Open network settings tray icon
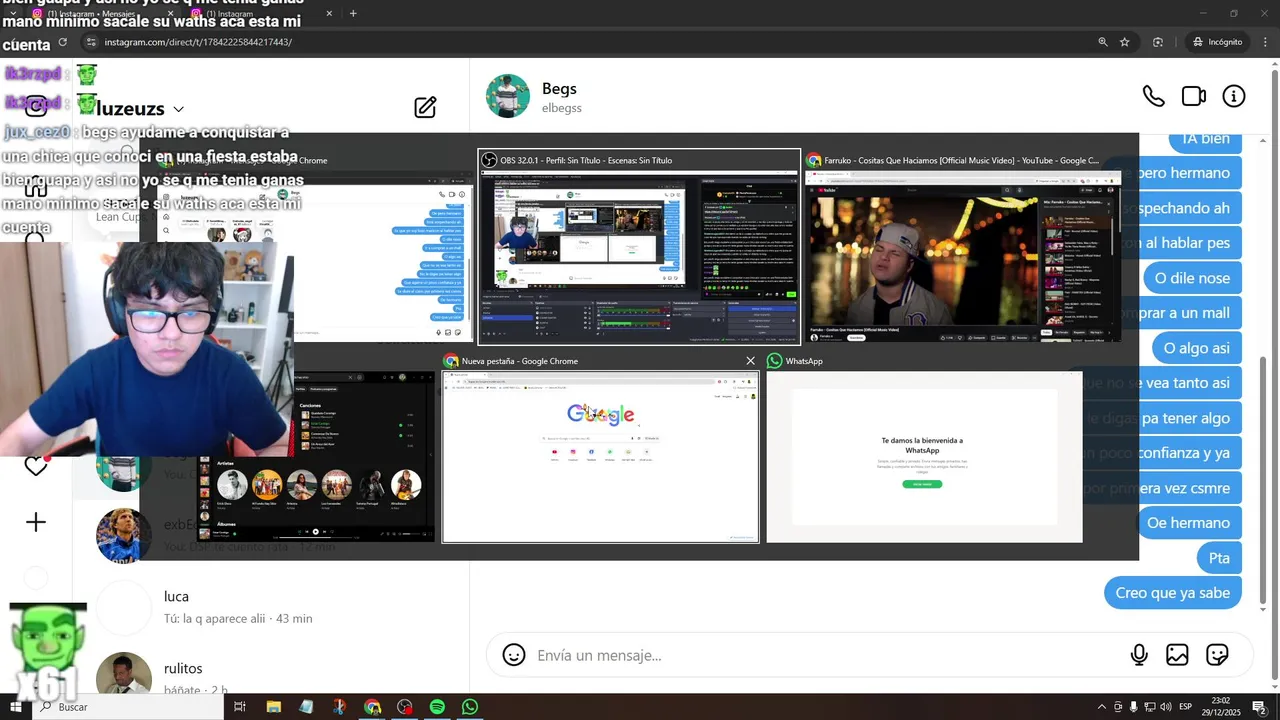1280x720 pixels. (1150, 707)
